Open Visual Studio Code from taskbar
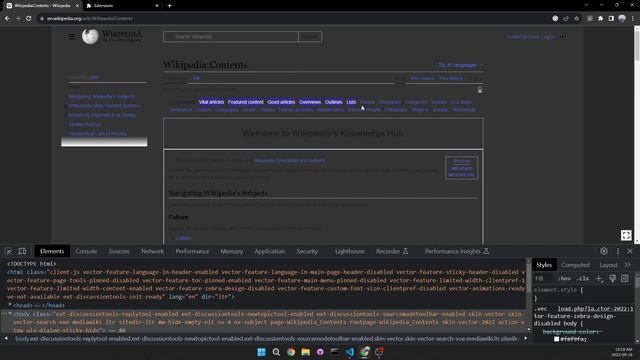The image size is (640, 360). click(349, 352)
